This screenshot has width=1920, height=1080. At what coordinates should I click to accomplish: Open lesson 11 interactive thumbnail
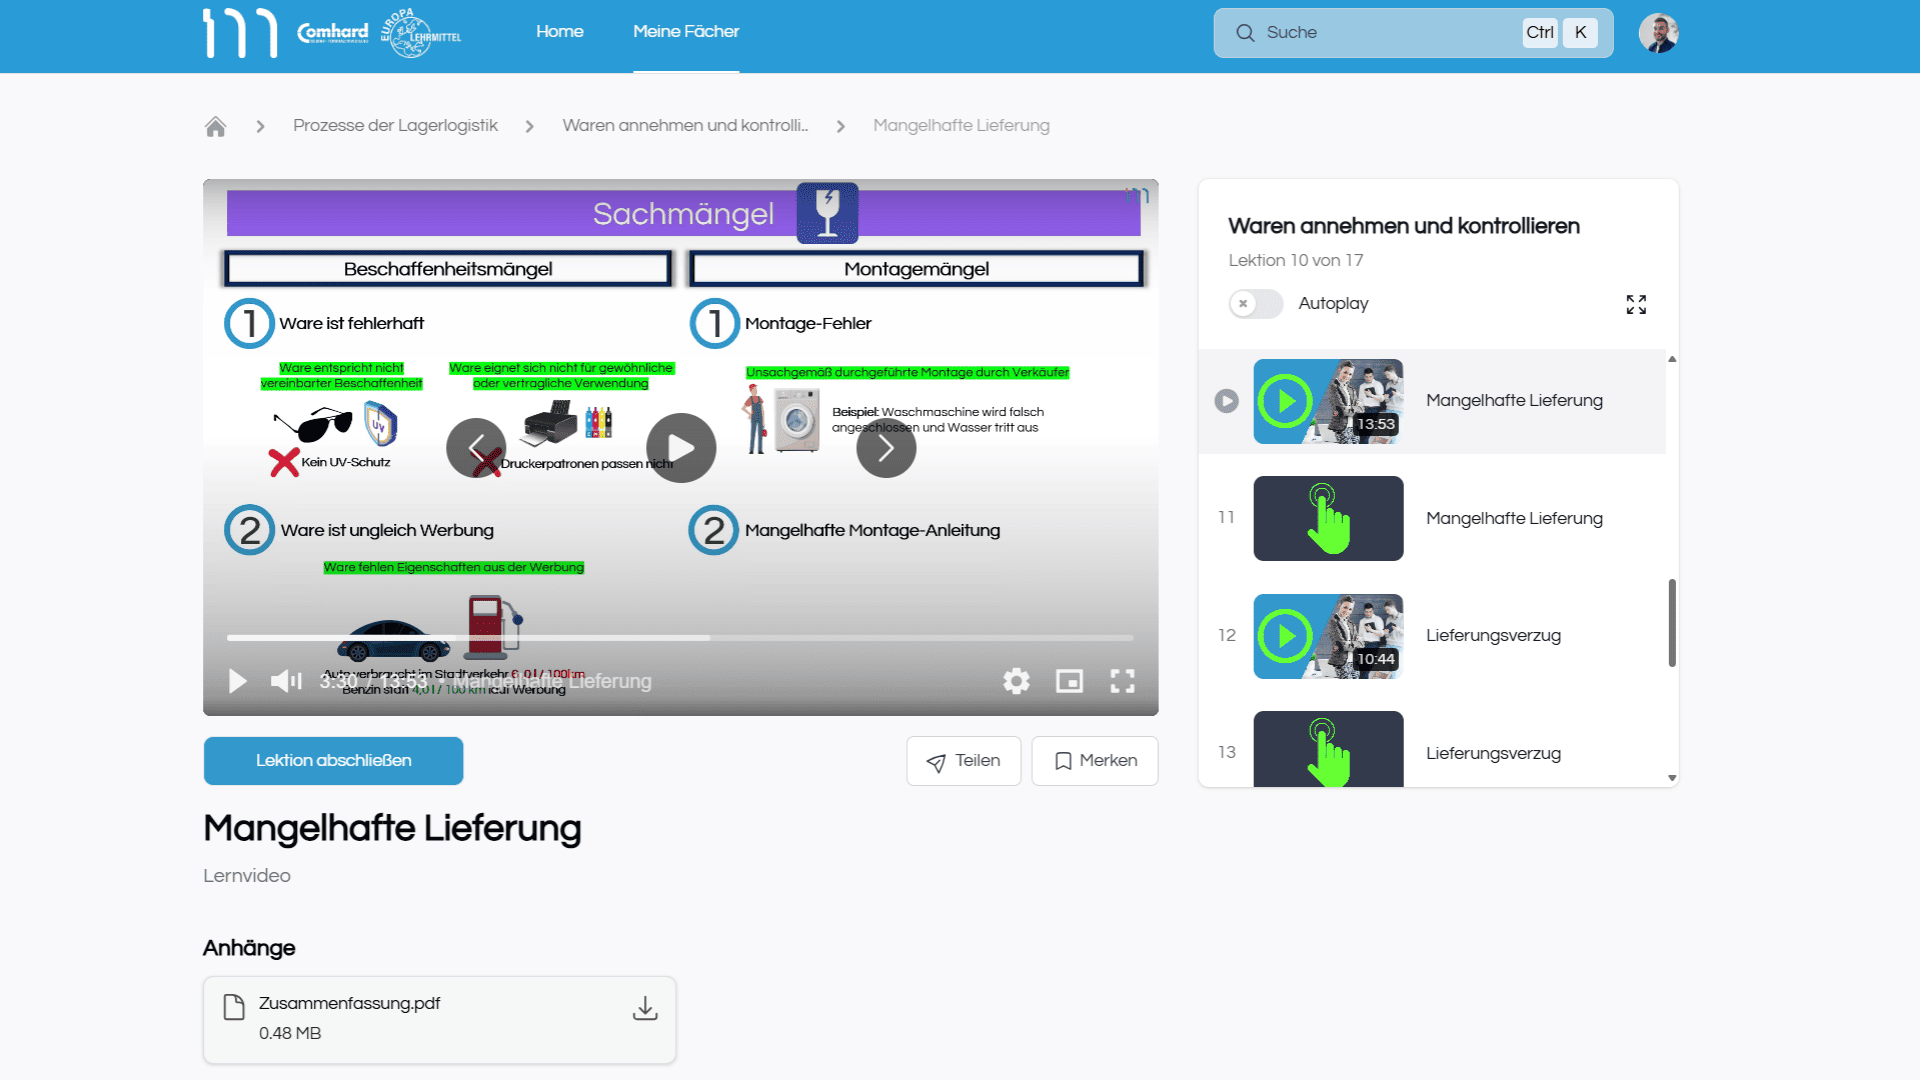1328,518
